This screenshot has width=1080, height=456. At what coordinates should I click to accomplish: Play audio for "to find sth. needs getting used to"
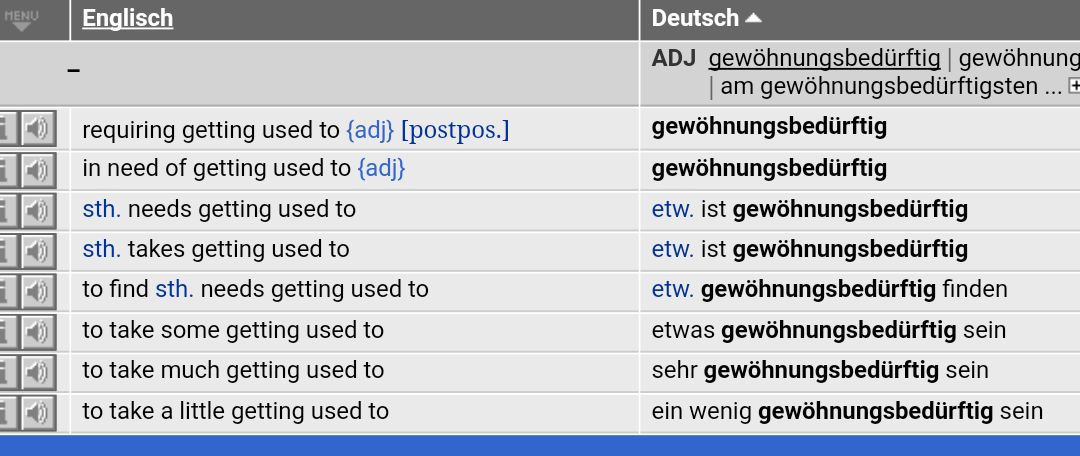pyautogui.click(x=39, y=291)
